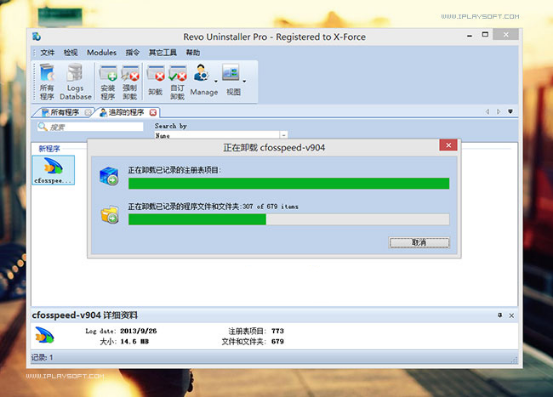The width and height of the screenshot is (554, 398).
Task: Open the 指令 menu
Action: pos(132,53)
